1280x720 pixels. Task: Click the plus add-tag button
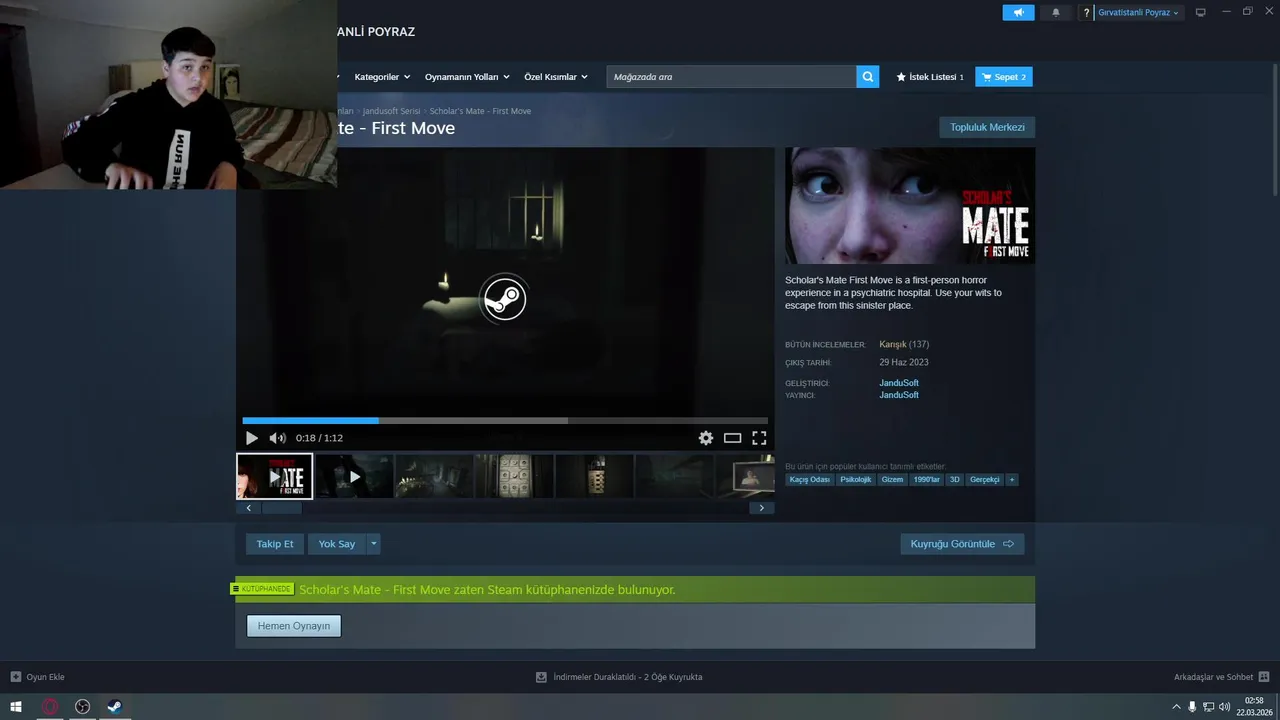tap(1012, 480)
